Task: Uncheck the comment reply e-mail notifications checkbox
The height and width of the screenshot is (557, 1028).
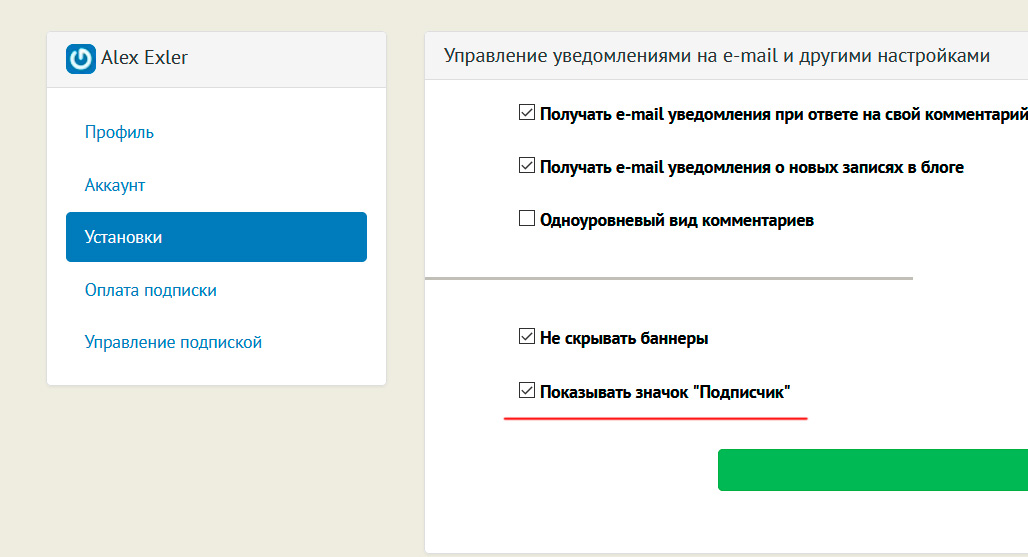Action: 527,113
